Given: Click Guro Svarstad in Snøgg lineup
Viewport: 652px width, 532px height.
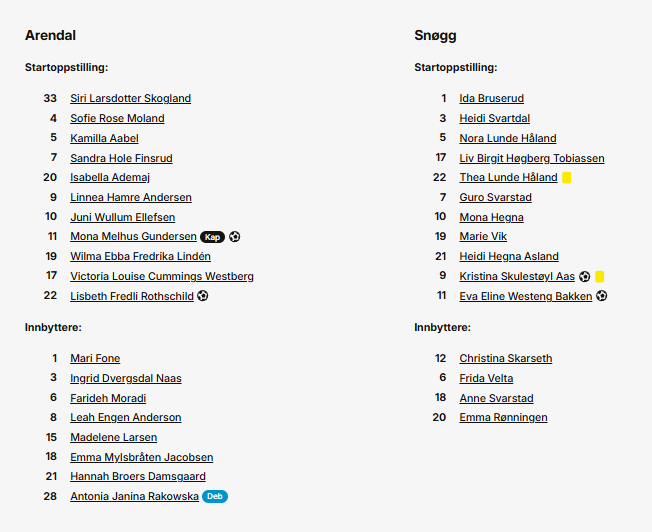Looking at the screenshot, I should point(496,197).
